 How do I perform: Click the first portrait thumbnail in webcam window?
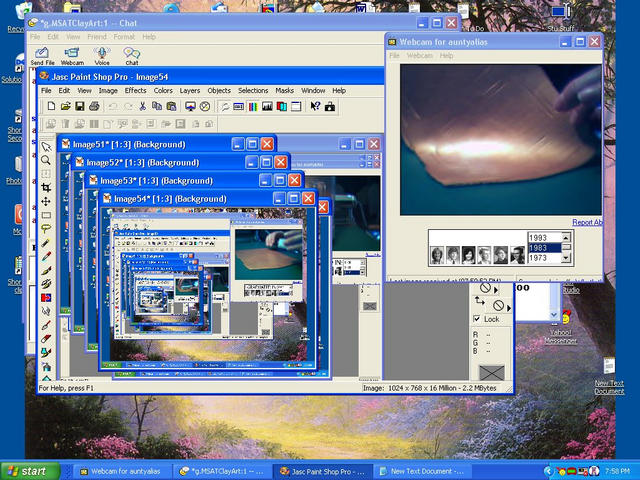(x=437, y=256)
